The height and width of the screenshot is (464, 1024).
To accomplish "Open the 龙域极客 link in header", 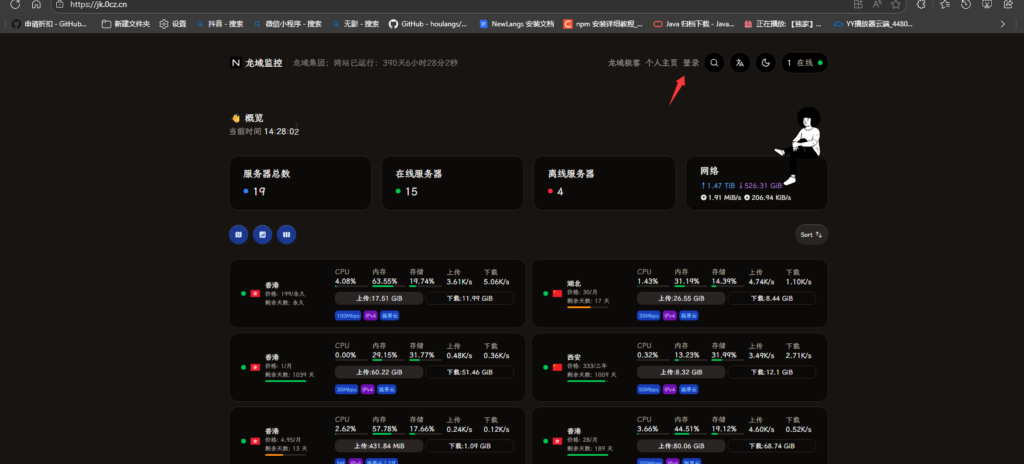I will click(x=624, y=63).
